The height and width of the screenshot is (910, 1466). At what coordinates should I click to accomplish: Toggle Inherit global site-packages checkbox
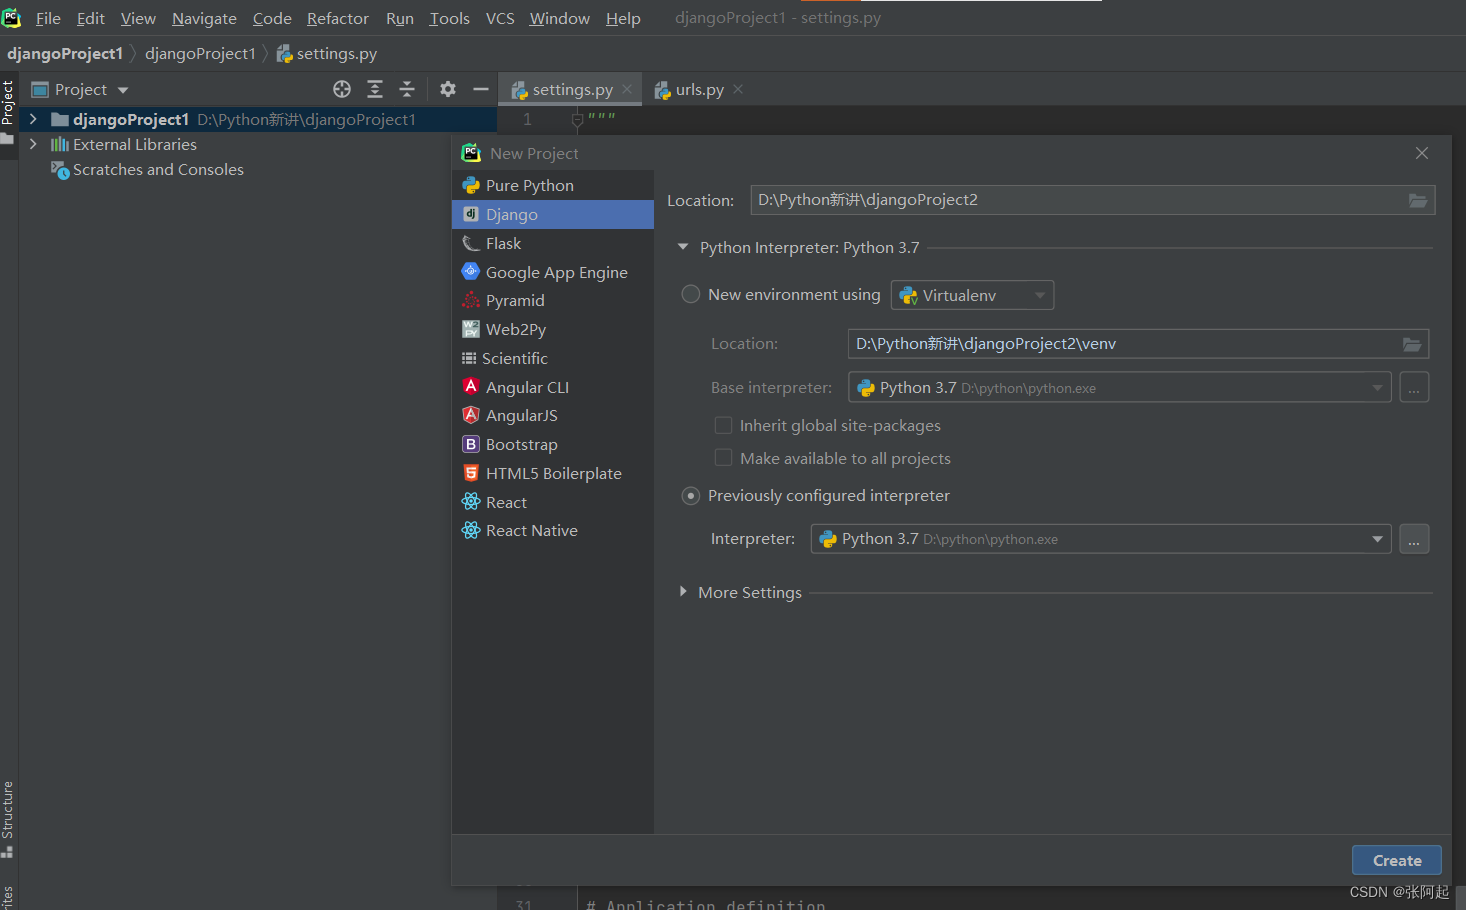click(x=723, y=425)
